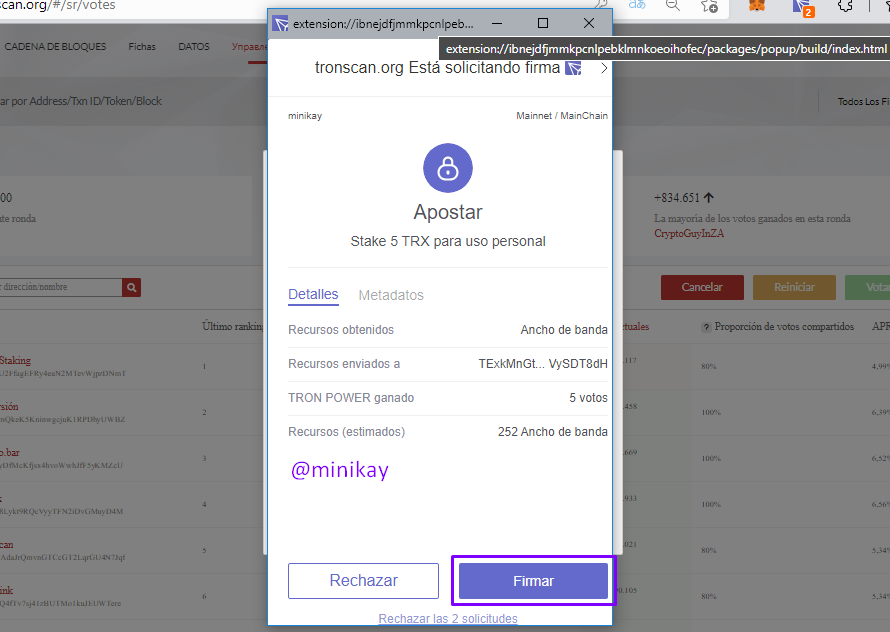
Task: Close the TronLink popup window
Action: (589, 23)
